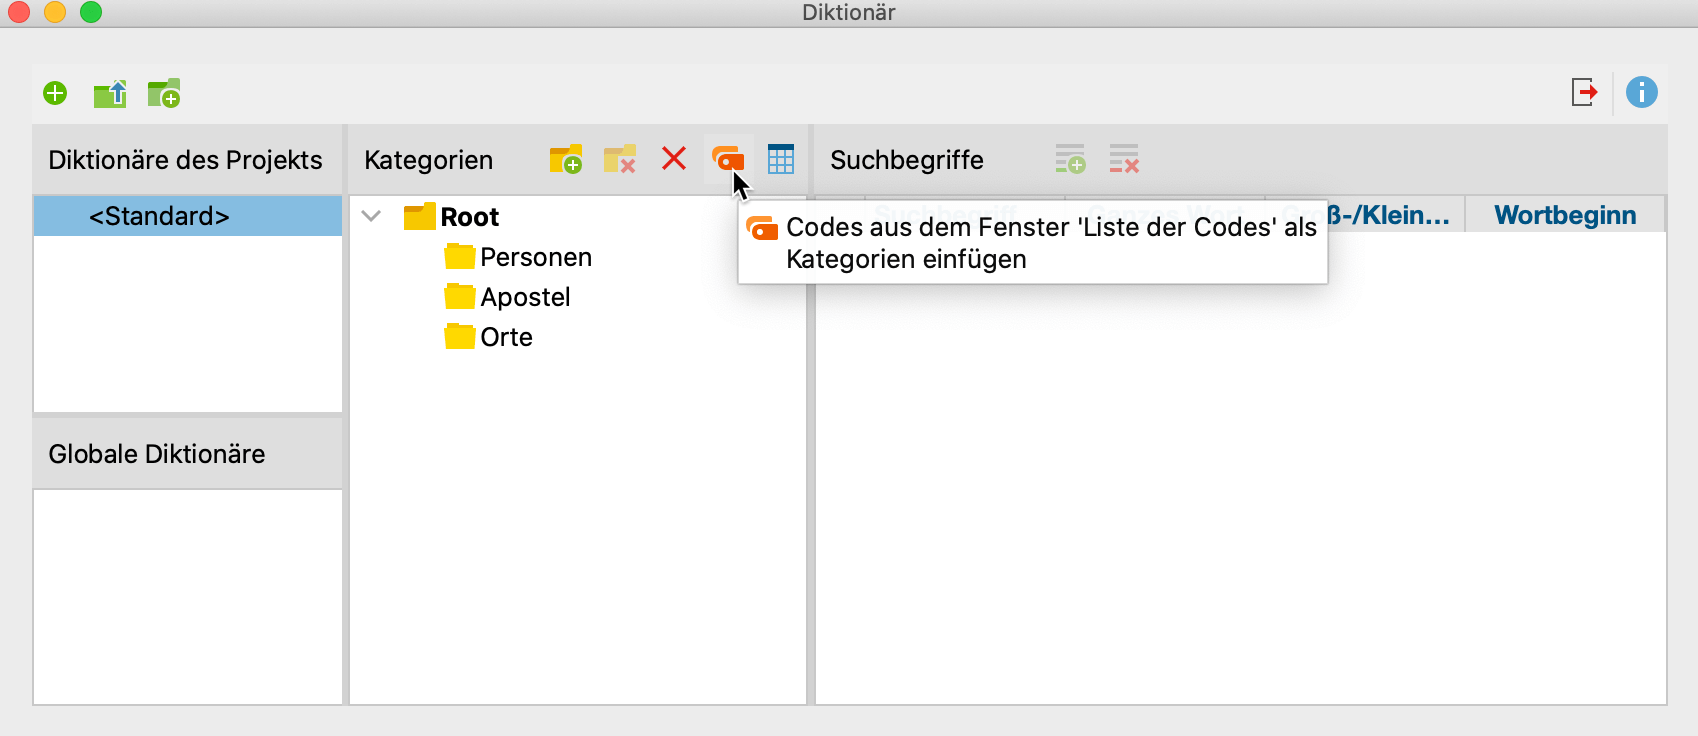The width and height of the screenshot is (1698, 736).
Task: Select the Root folder in categories
Action: coord(452,217)
